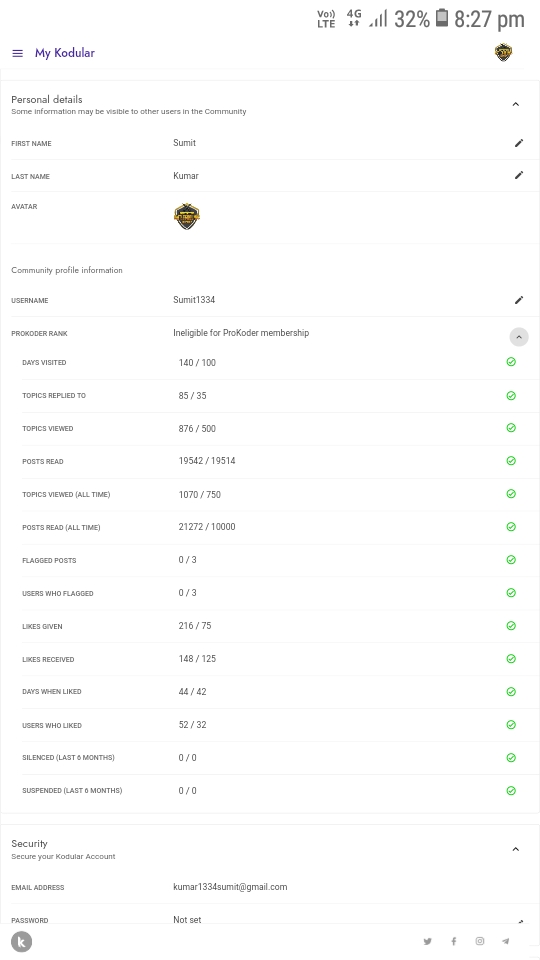Click the Kodular logo in footer

click(x=21, y=942)
